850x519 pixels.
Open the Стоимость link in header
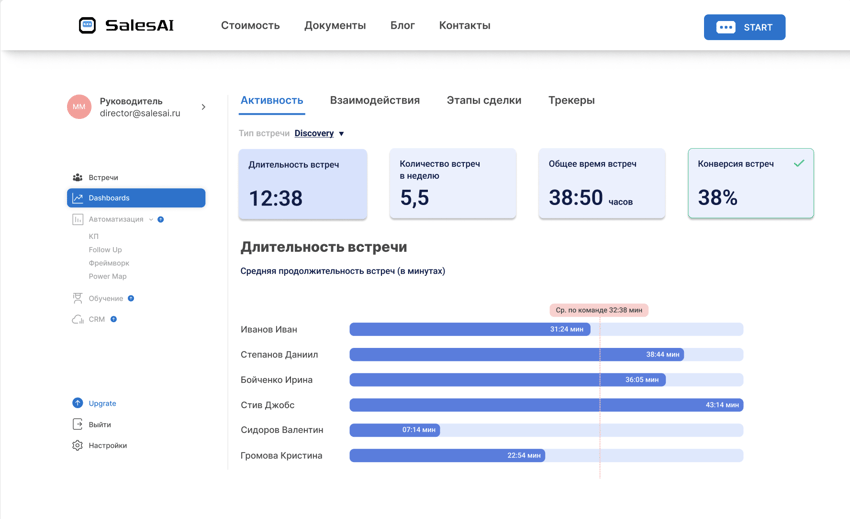point(250,26)
